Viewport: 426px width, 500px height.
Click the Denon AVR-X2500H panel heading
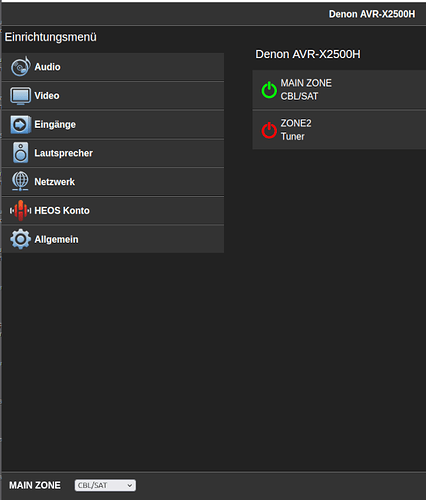click(308, 54)
